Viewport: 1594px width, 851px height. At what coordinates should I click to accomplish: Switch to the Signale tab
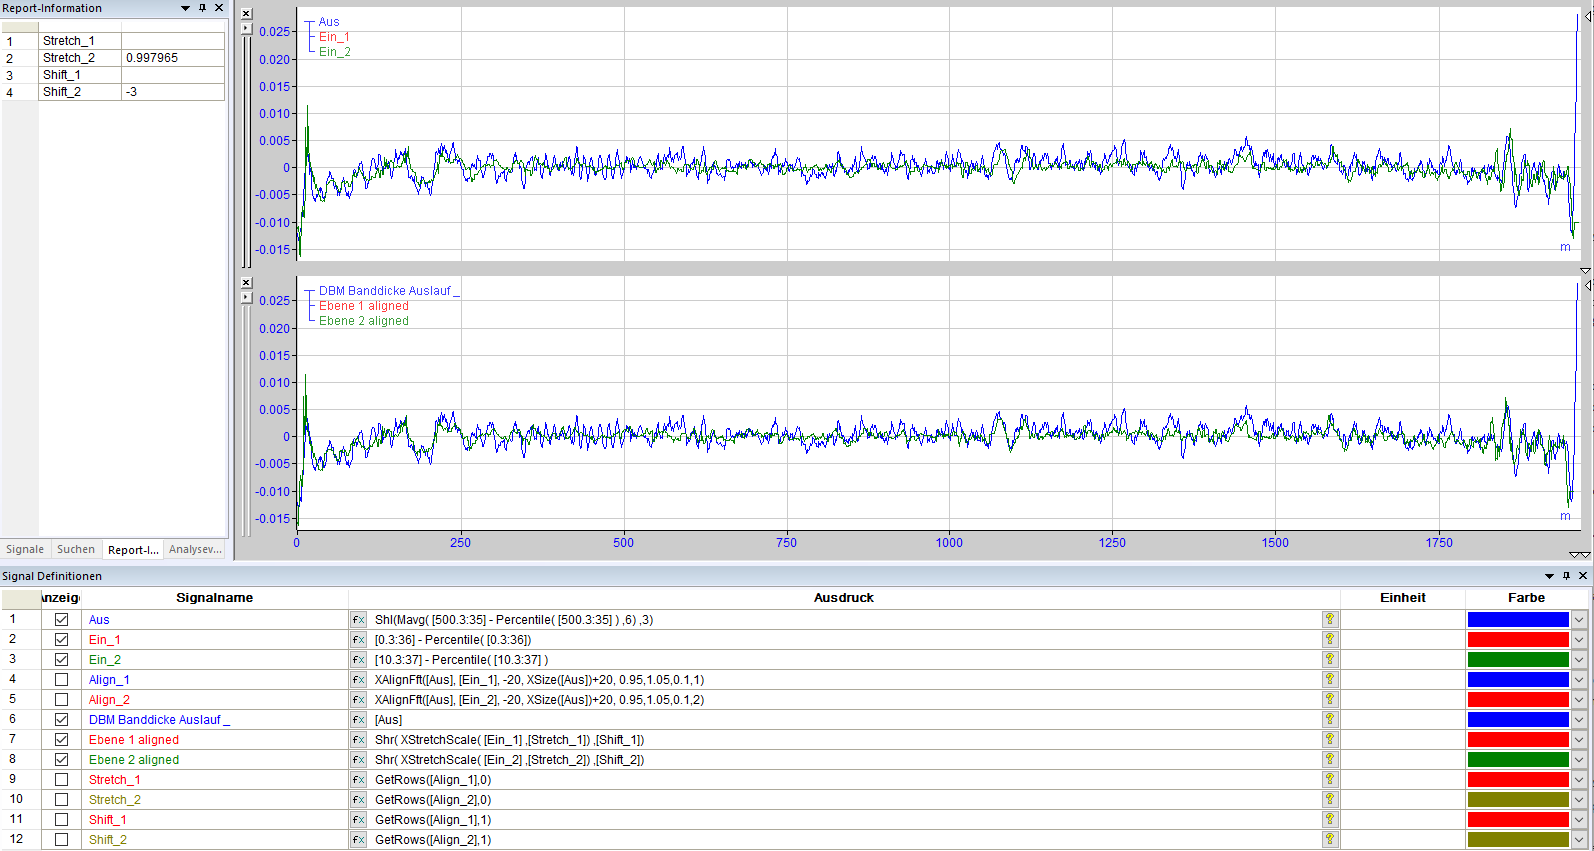click(25, 549)
